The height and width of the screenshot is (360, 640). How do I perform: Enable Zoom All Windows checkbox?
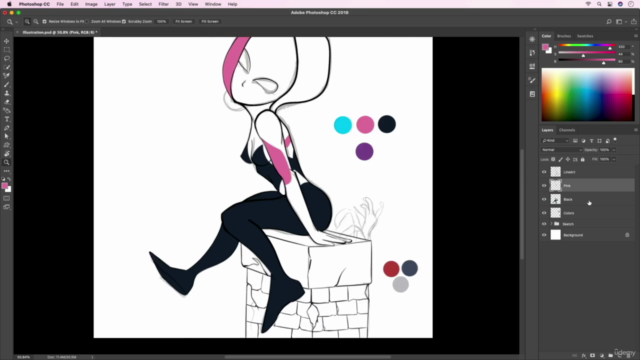pyautogui.click(x=87, y=22)
